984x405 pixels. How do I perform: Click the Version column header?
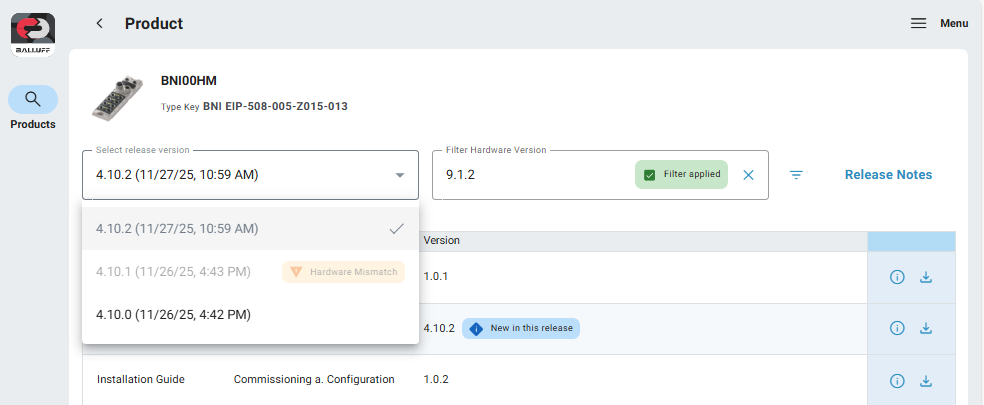[x=442, y=240]
